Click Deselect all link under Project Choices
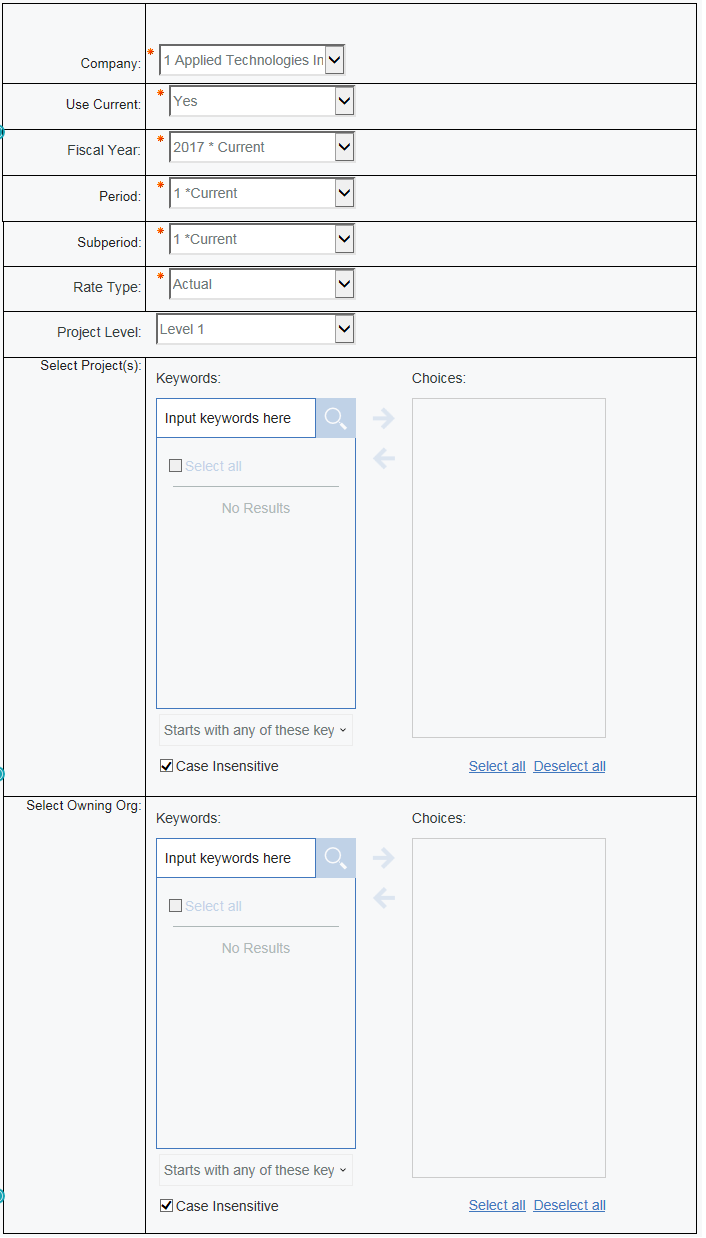 click(569, 766)
